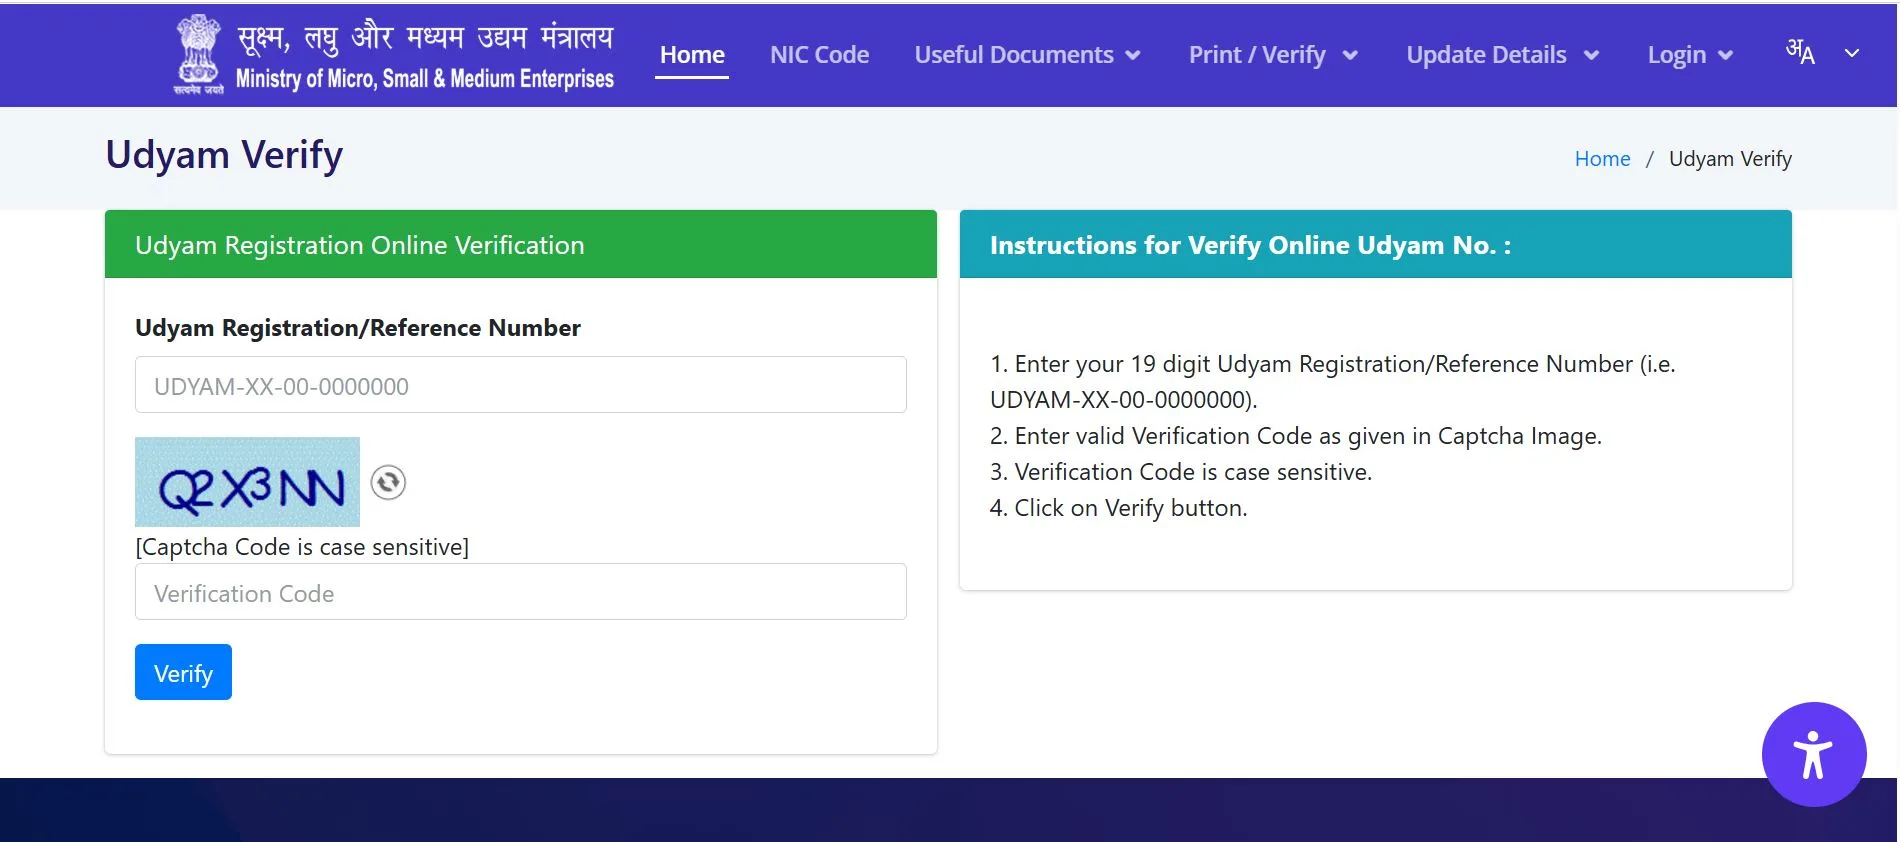Image resolution: width=1900 pixels, height=842 pixels.
Task: Click instruction "2. Enter valid Verification Code"
Action: 1296,436
